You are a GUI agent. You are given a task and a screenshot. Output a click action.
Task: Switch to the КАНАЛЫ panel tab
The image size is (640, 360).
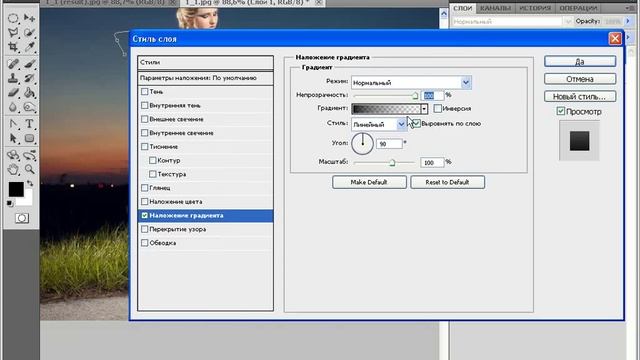click(495, 8)
